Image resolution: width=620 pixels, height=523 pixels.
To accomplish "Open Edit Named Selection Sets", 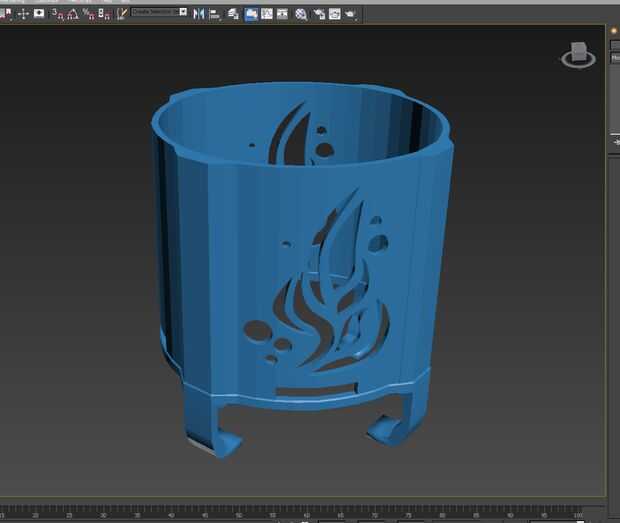I will point(122,13).
